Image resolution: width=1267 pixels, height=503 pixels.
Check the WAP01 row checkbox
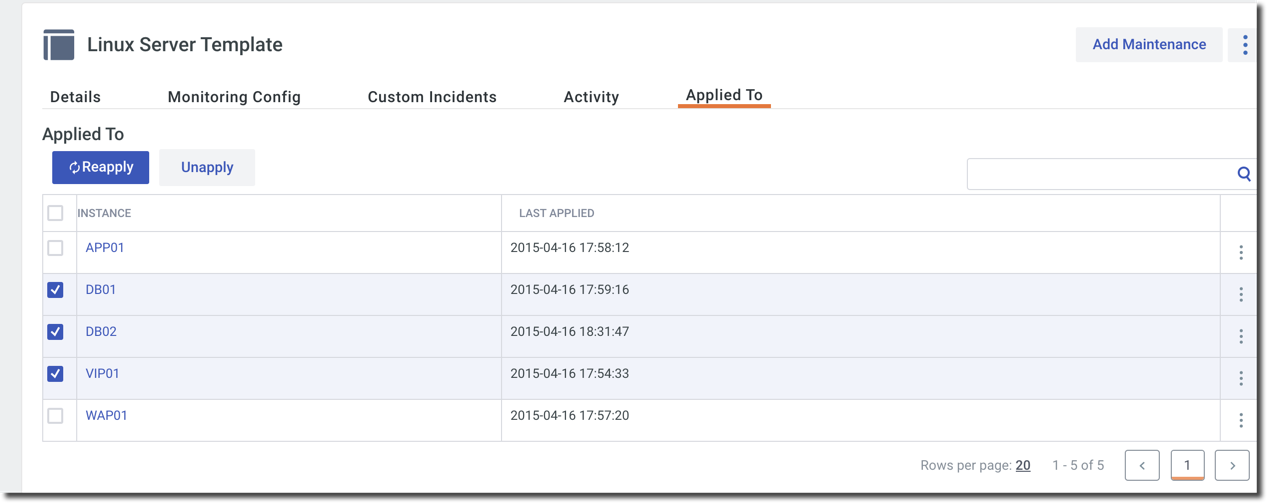[56, 416]
